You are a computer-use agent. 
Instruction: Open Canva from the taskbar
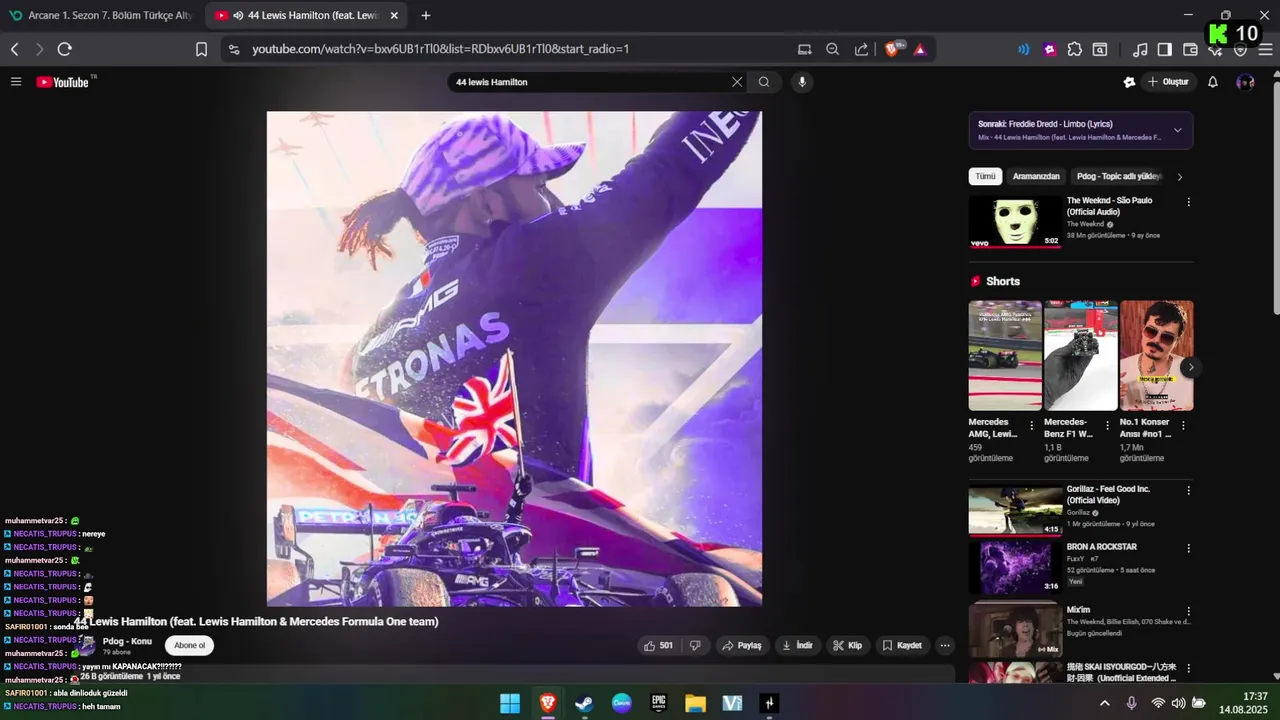click(x=621, y=703)
